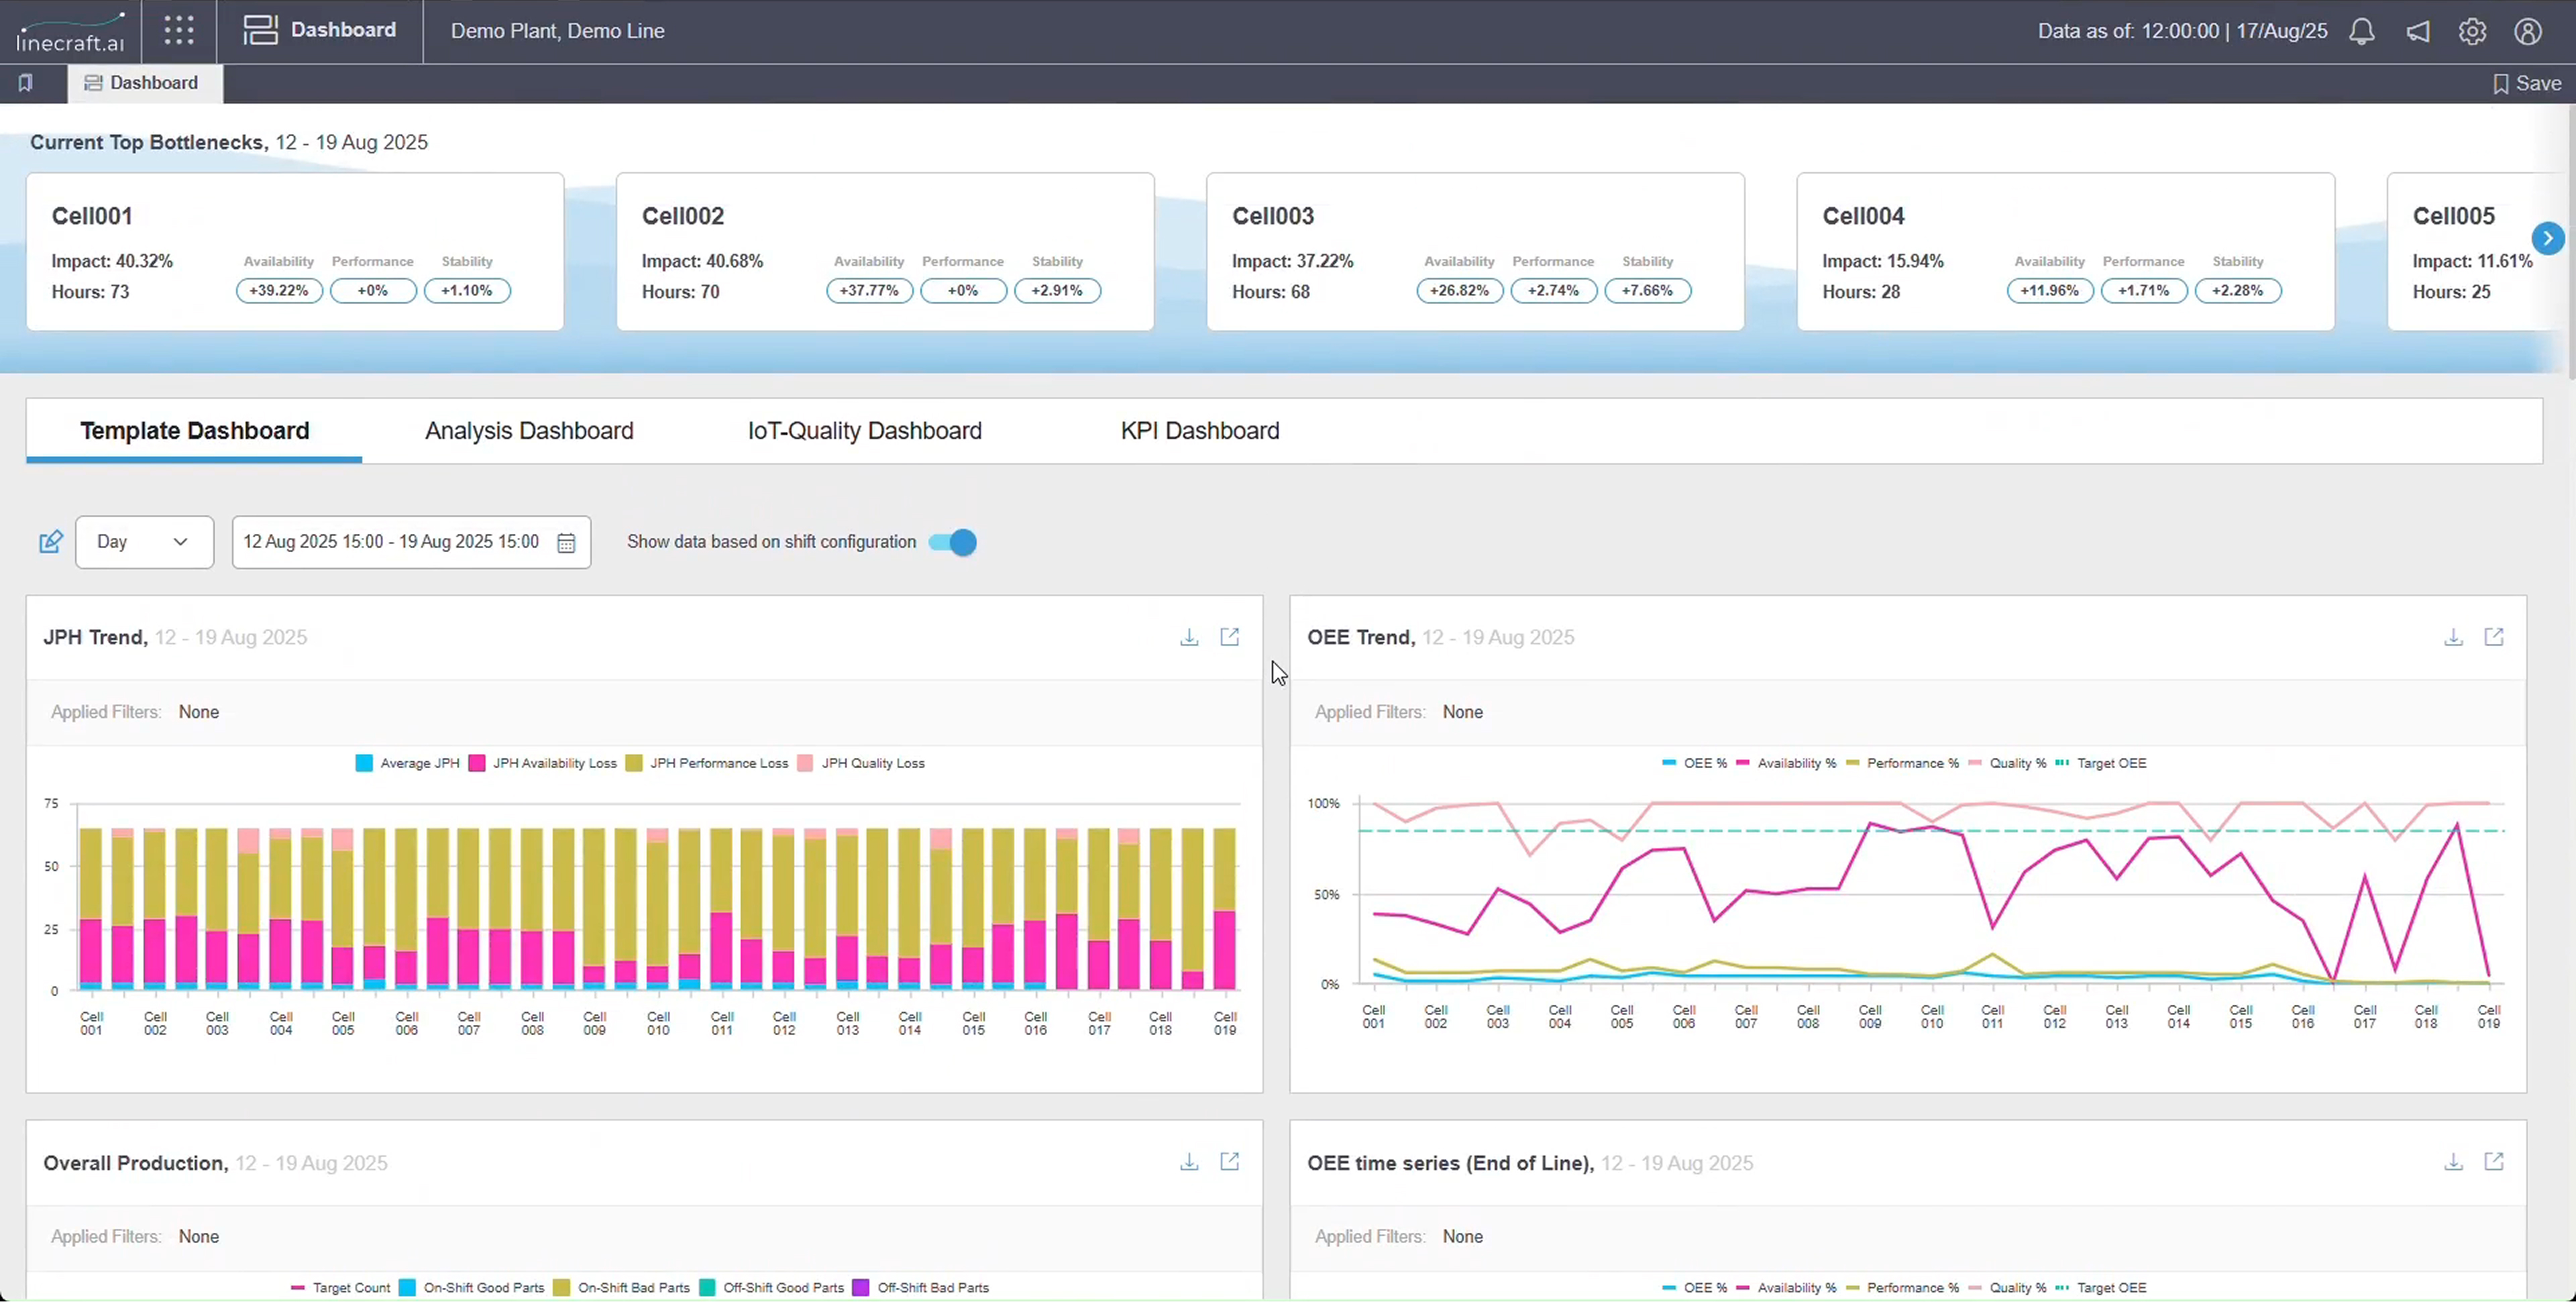This screenshot has width=2576, height=1302.
Task: Click the announcements megaphone icon
Action: [x=2418, y=31]
